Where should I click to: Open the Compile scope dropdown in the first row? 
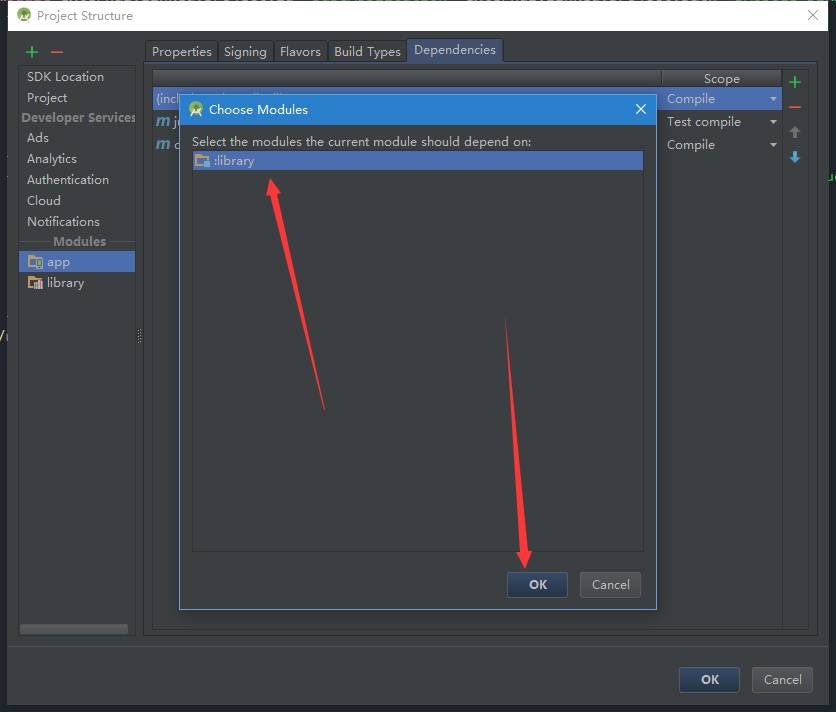click(773, 99)
